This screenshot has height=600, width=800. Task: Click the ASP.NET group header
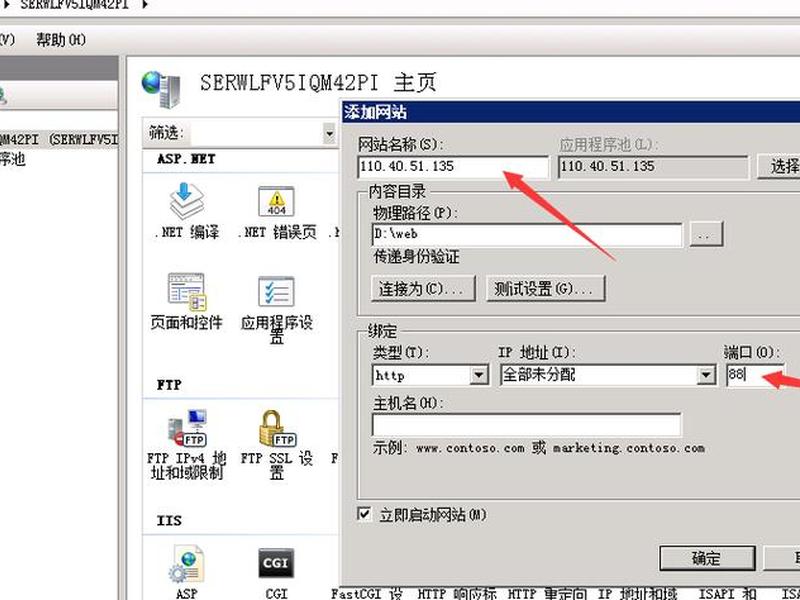coord(186,159)
